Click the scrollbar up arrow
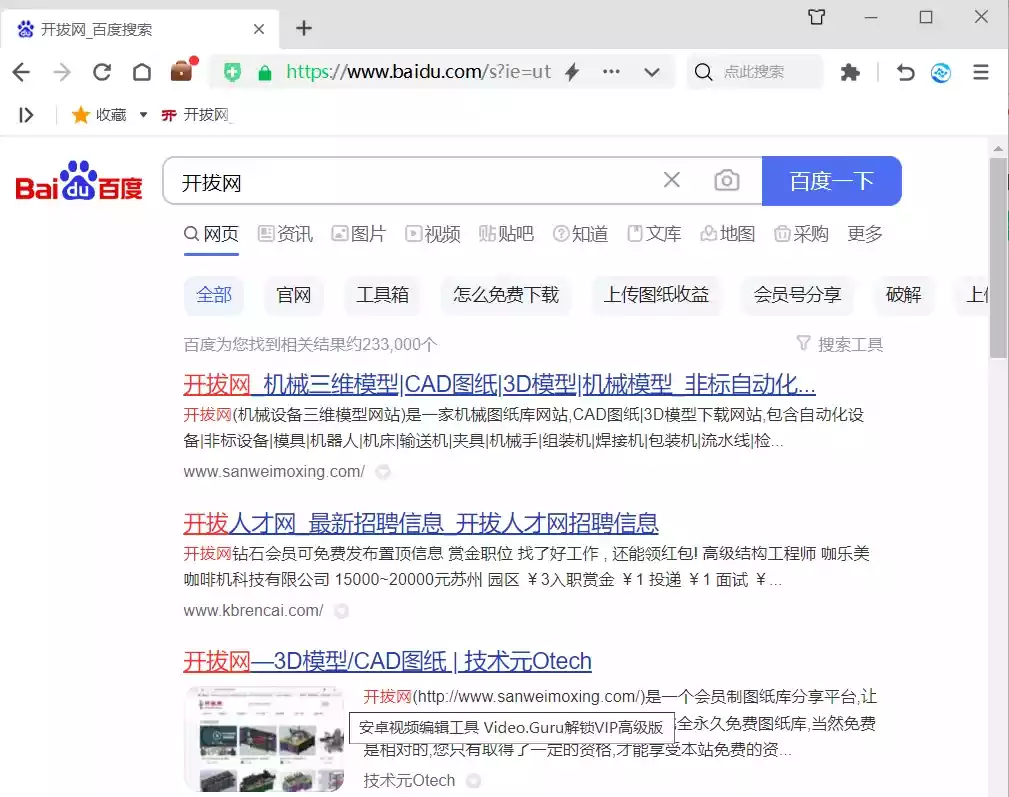1009x797 pixels. click(x=998, y=149)
